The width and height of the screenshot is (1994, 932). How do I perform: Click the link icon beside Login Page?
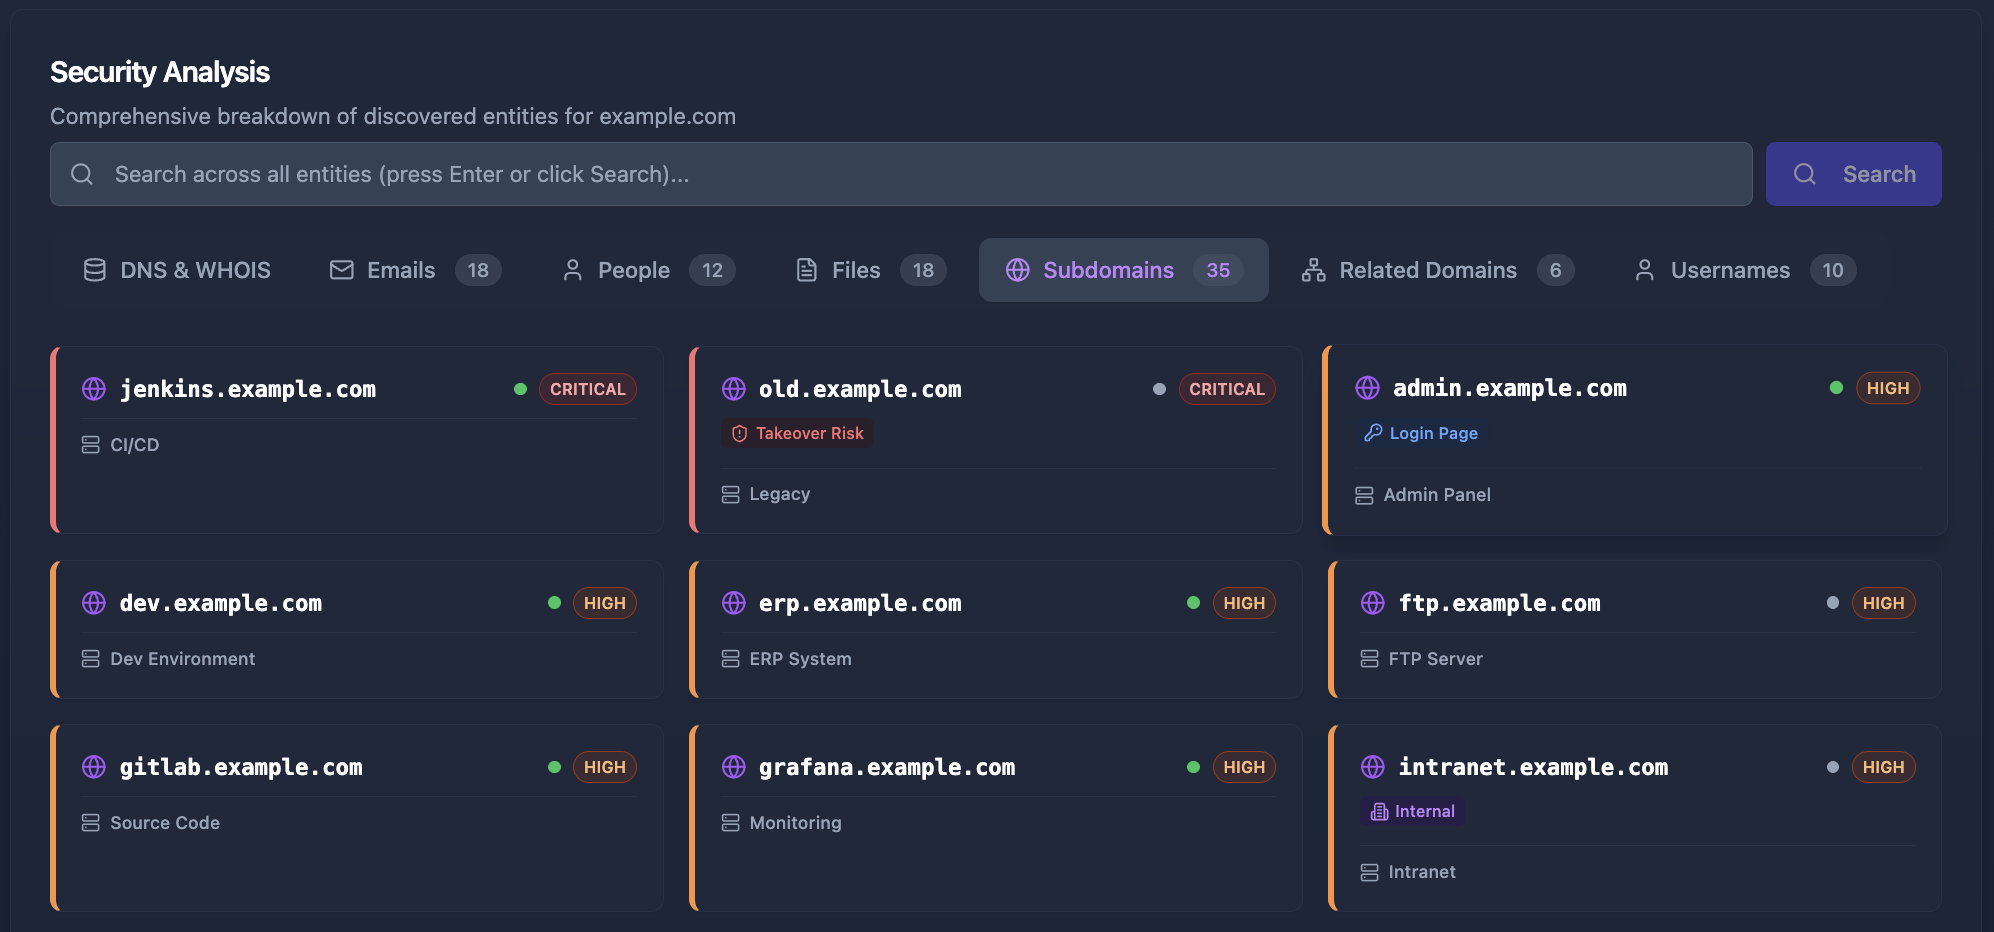(1371, 433)
